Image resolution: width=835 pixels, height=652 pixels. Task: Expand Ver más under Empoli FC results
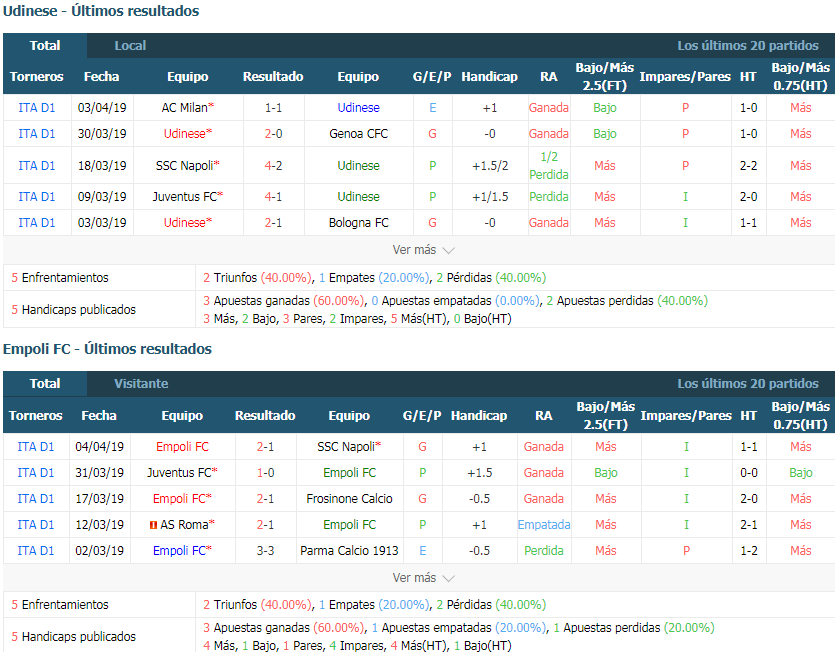423,578
